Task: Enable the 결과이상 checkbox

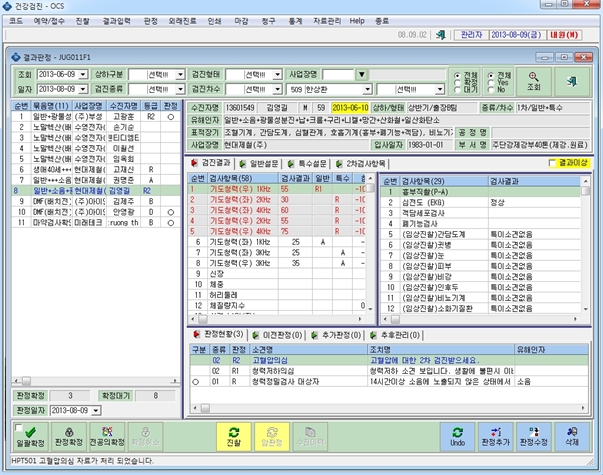Action: (552, 163)
